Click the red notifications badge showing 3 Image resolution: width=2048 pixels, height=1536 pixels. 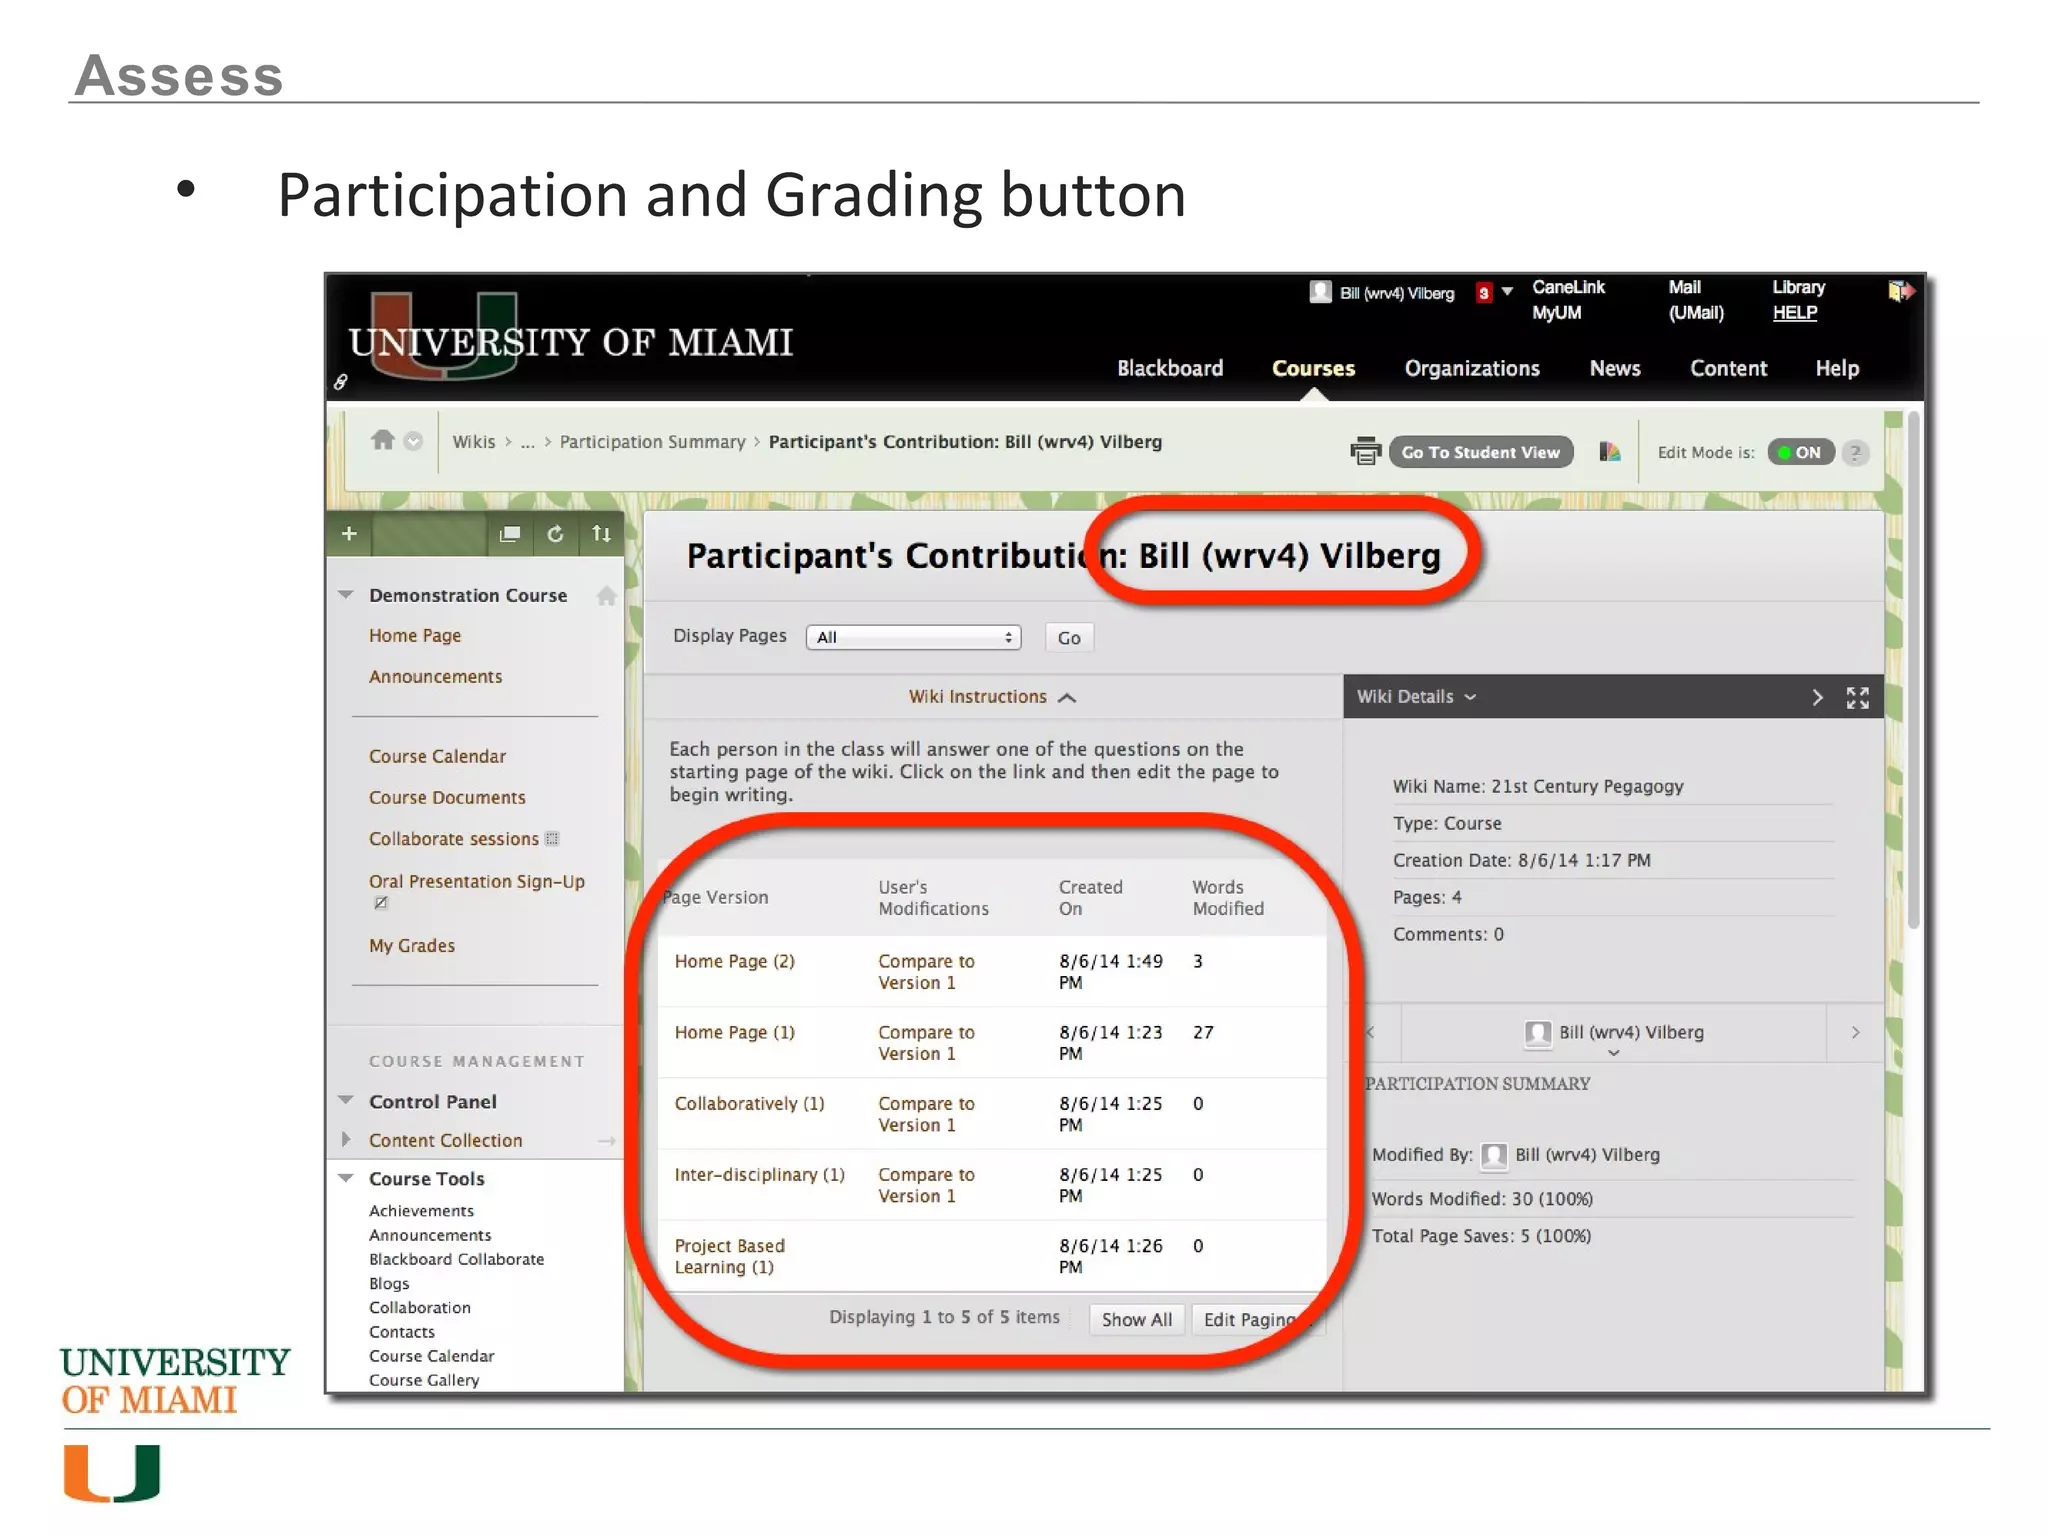click(x=1484, y=293)
